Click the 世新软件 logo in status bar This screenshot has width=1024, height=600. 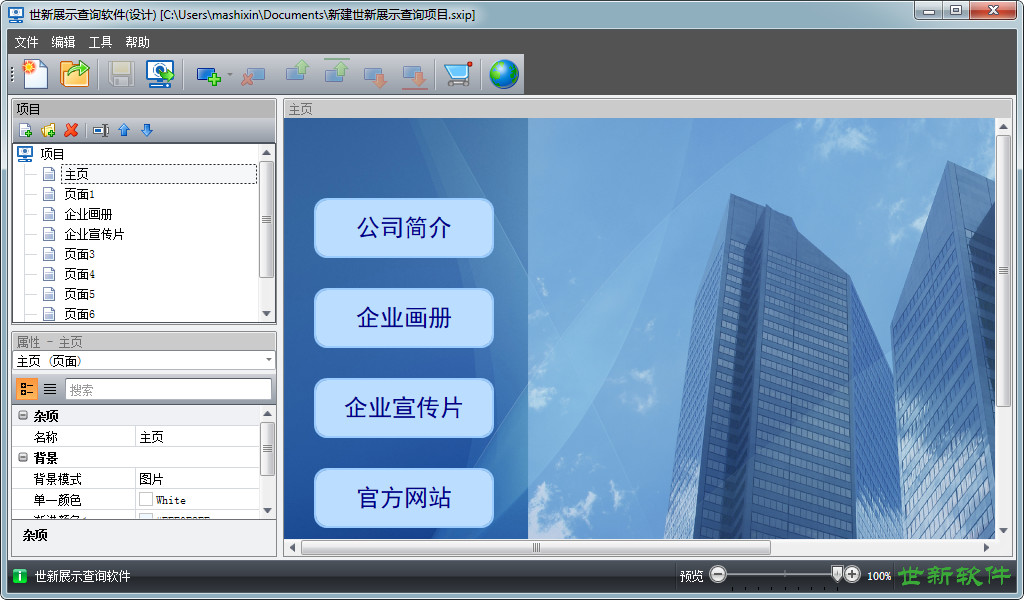(953, 575)
